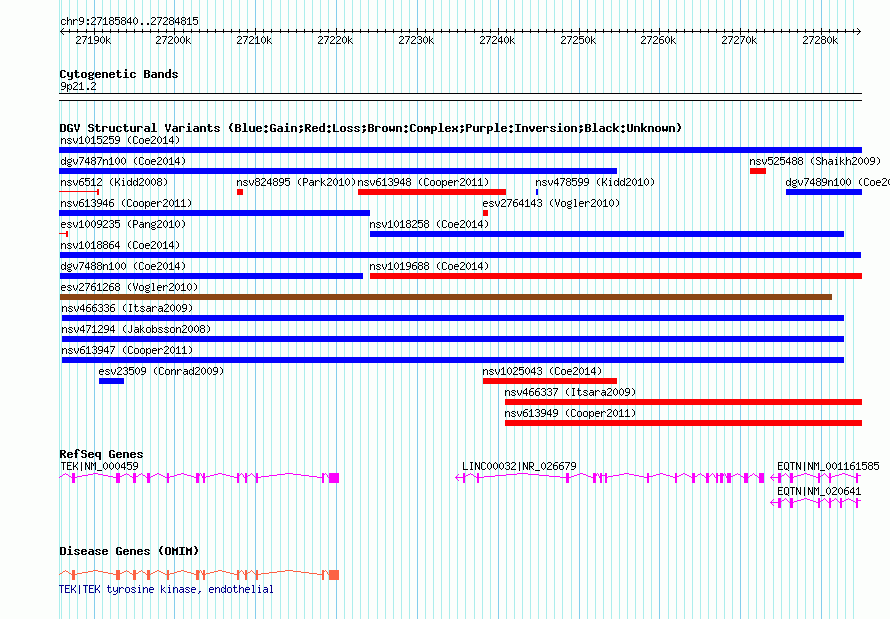
Task: Open the nsv613949 (Cooper2011) red loss bar
Action: (x=683, y=423)
